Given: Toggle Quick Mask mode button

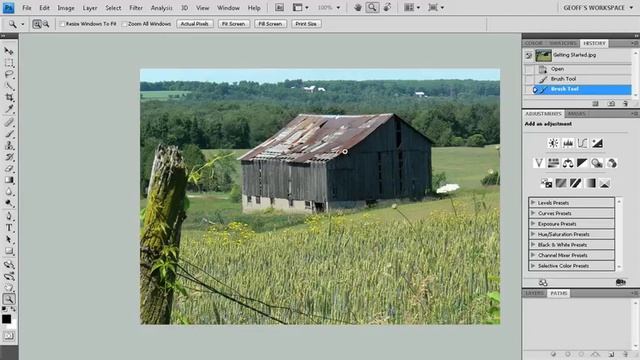Looking at the screenshot, I should click(x=9, y=336).
